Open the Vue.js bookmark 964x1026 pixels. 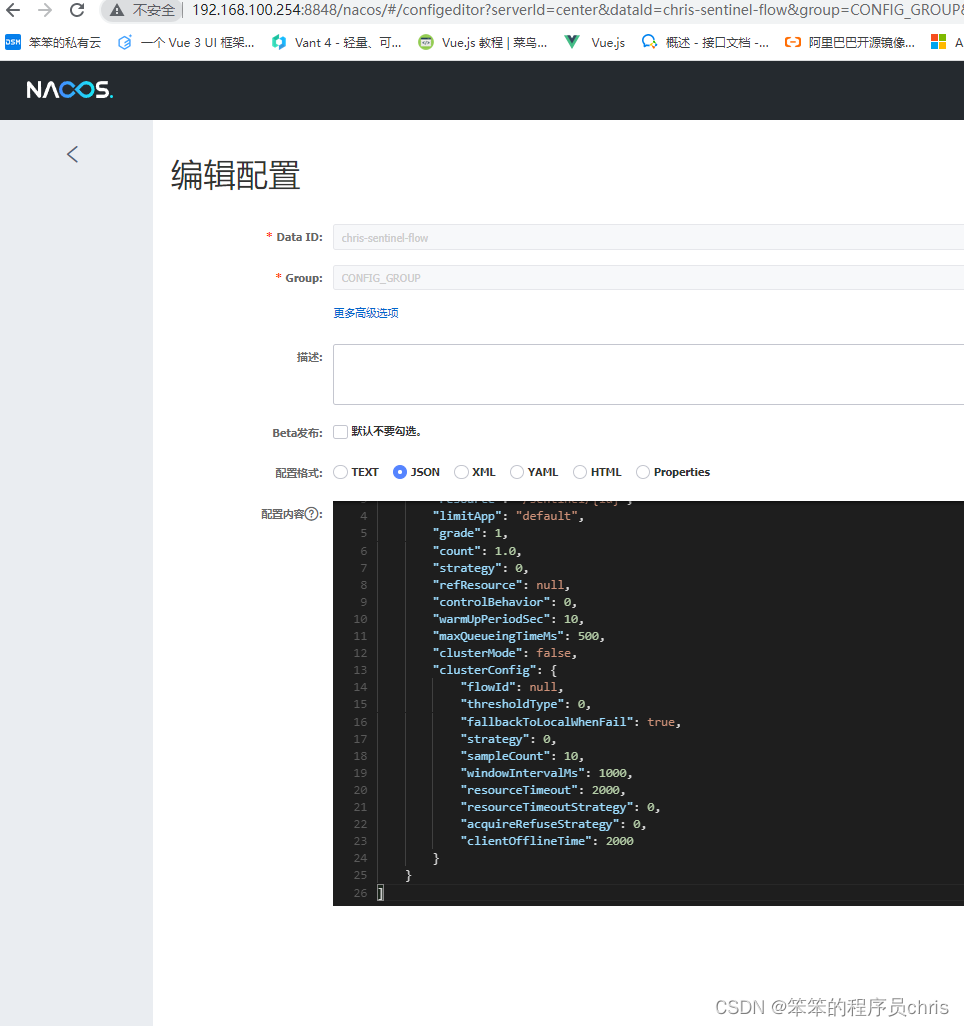pos(595,43)
